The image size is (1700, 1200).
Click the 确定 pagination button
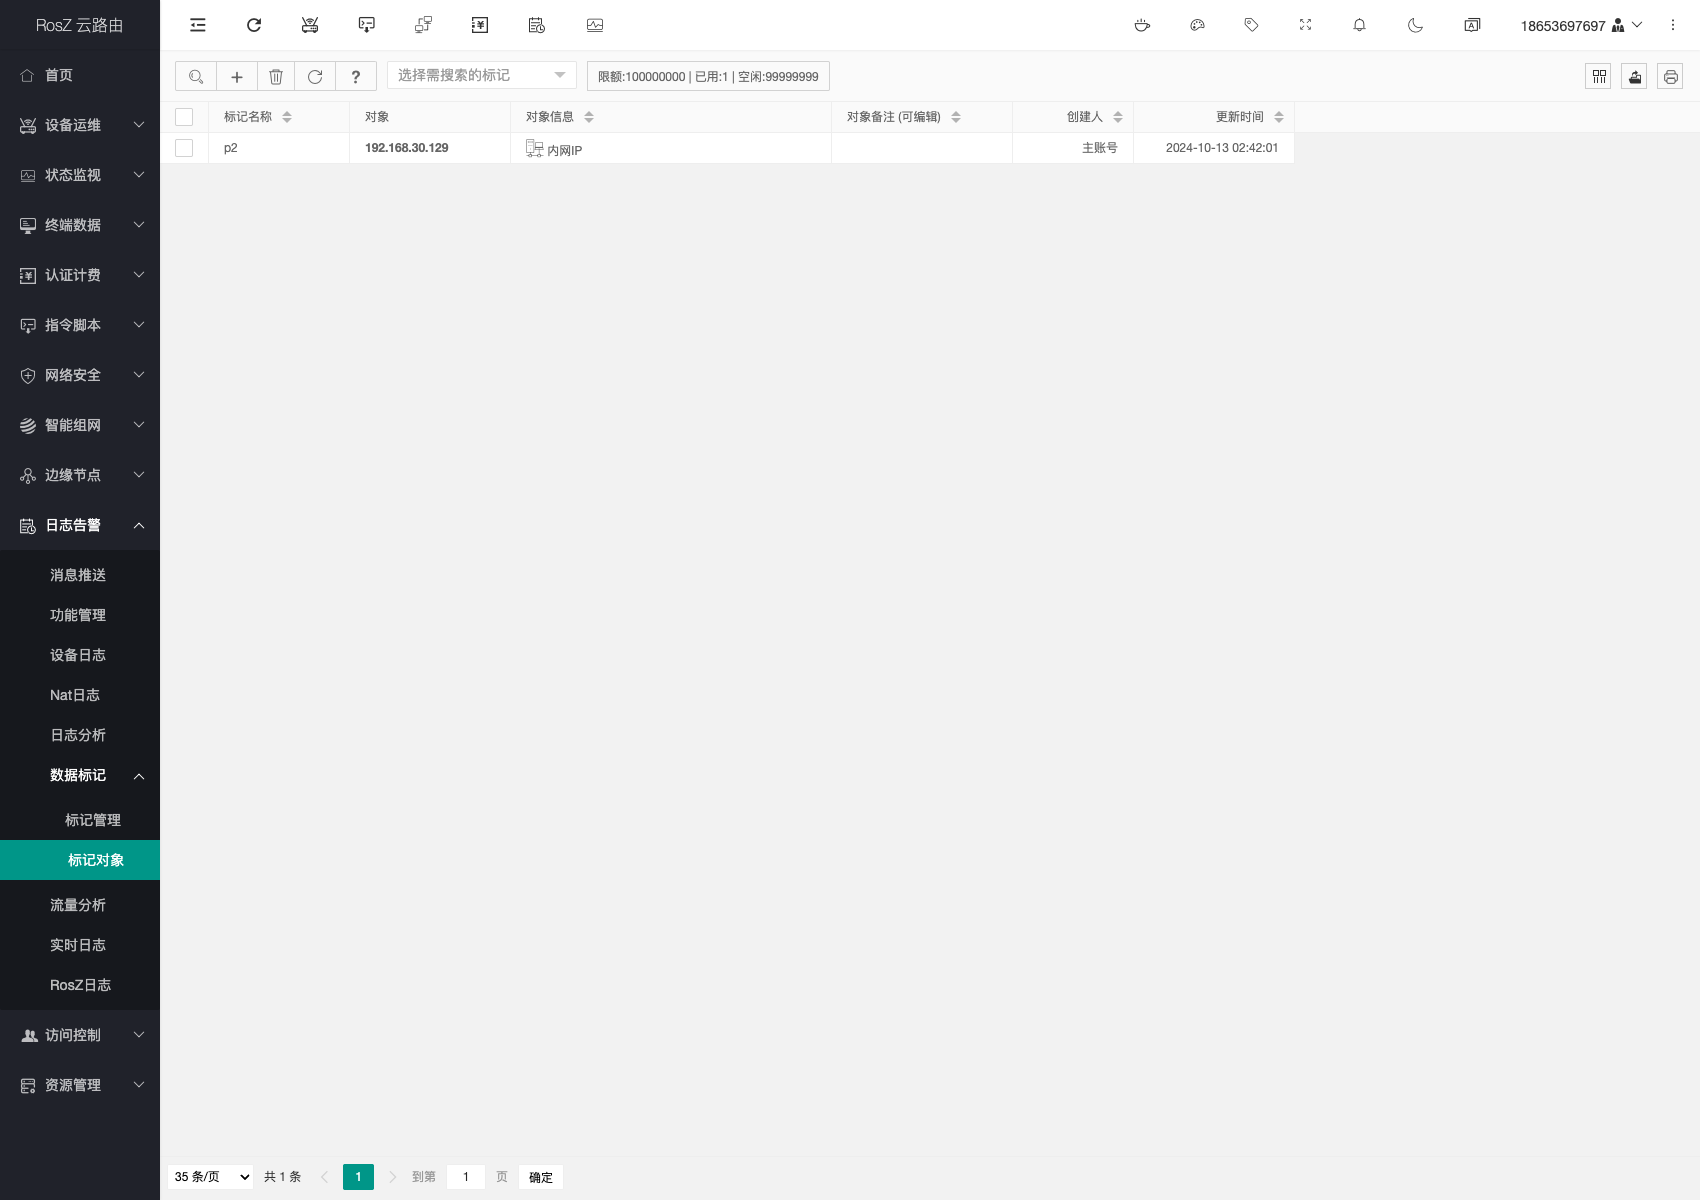[540, 1177]
